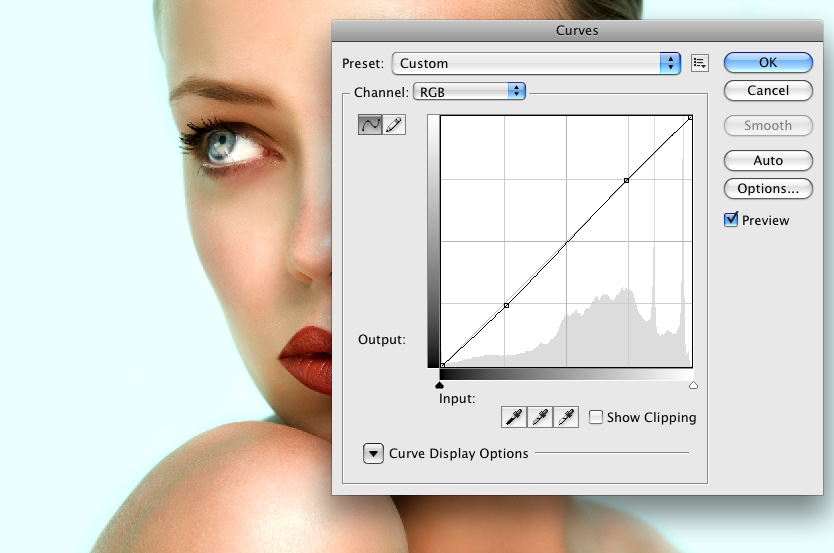Screen dimensions: 834x553
Task: Toggle the Preview checkbox
Action: coord(731,220)
